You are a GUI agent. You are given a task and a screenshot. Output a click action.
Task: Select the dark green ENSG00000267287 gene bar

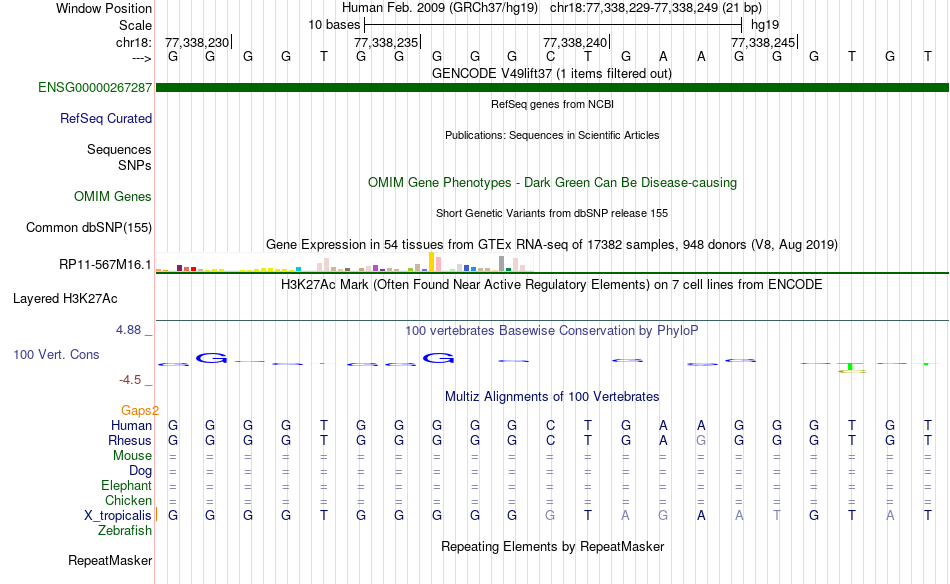(x=552, y=88)
